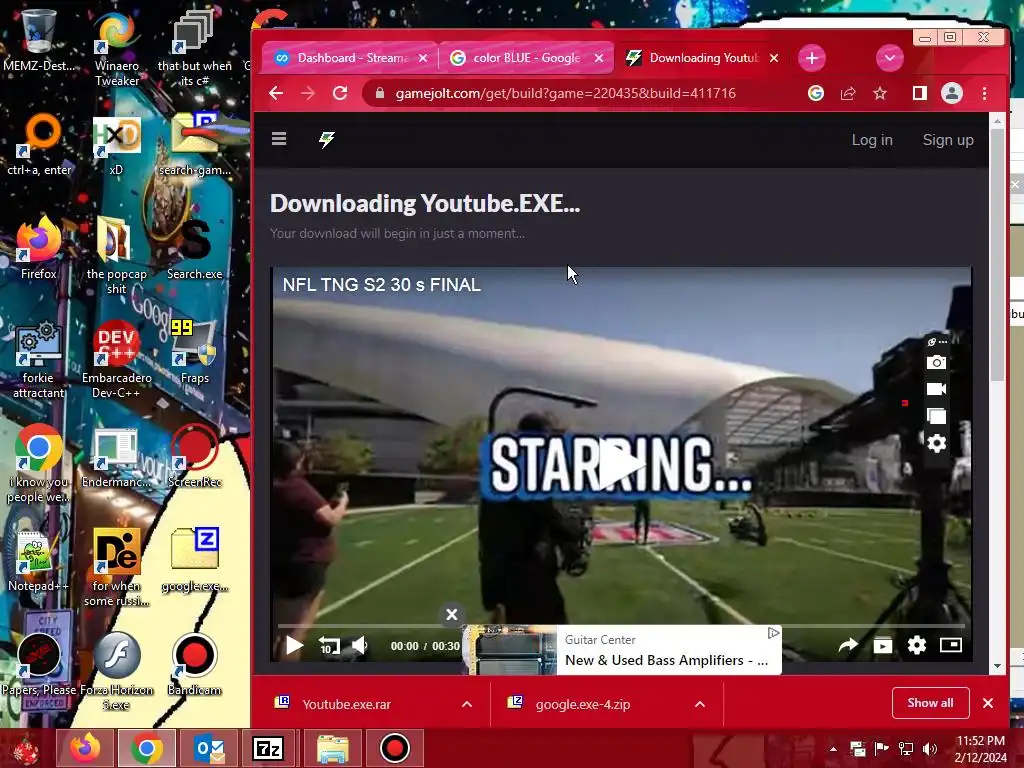Start recording with the video camera overlay icon

pyautogui.click(x=936, y=389)
